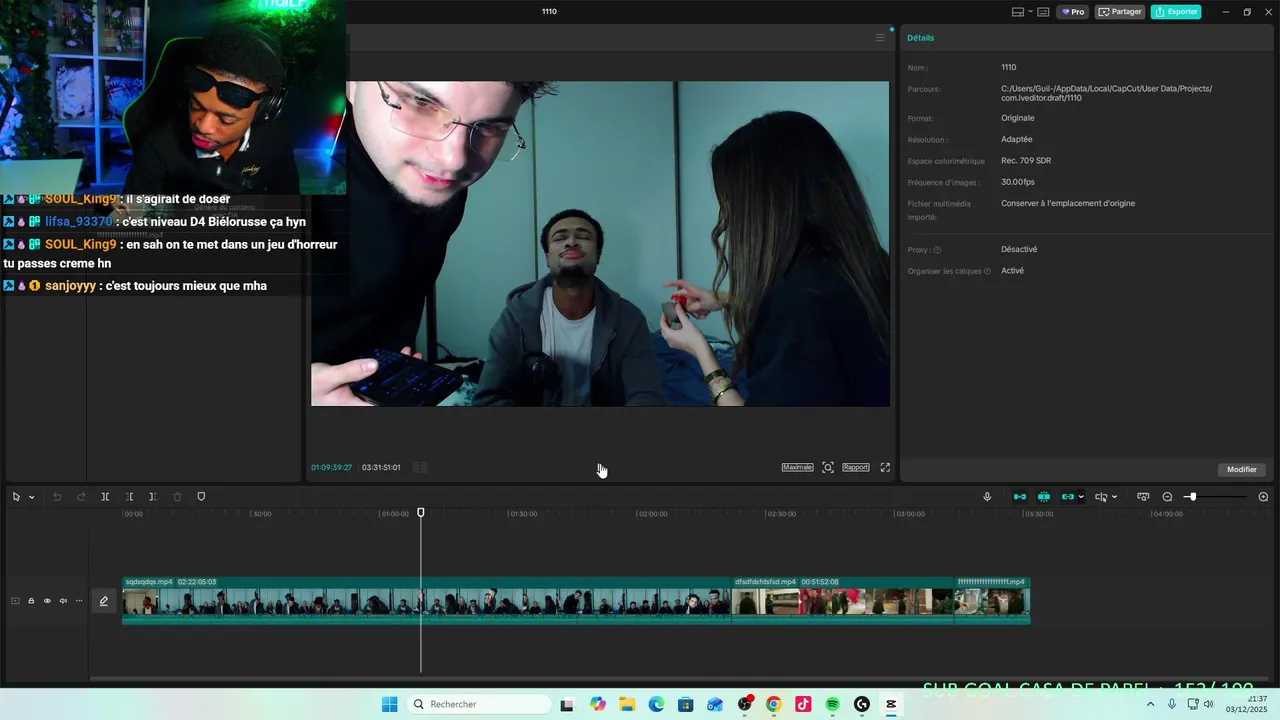This screenshot has height=720, width=1280.
Task: Click the fit timeline to window icon
Action: 1143,497
